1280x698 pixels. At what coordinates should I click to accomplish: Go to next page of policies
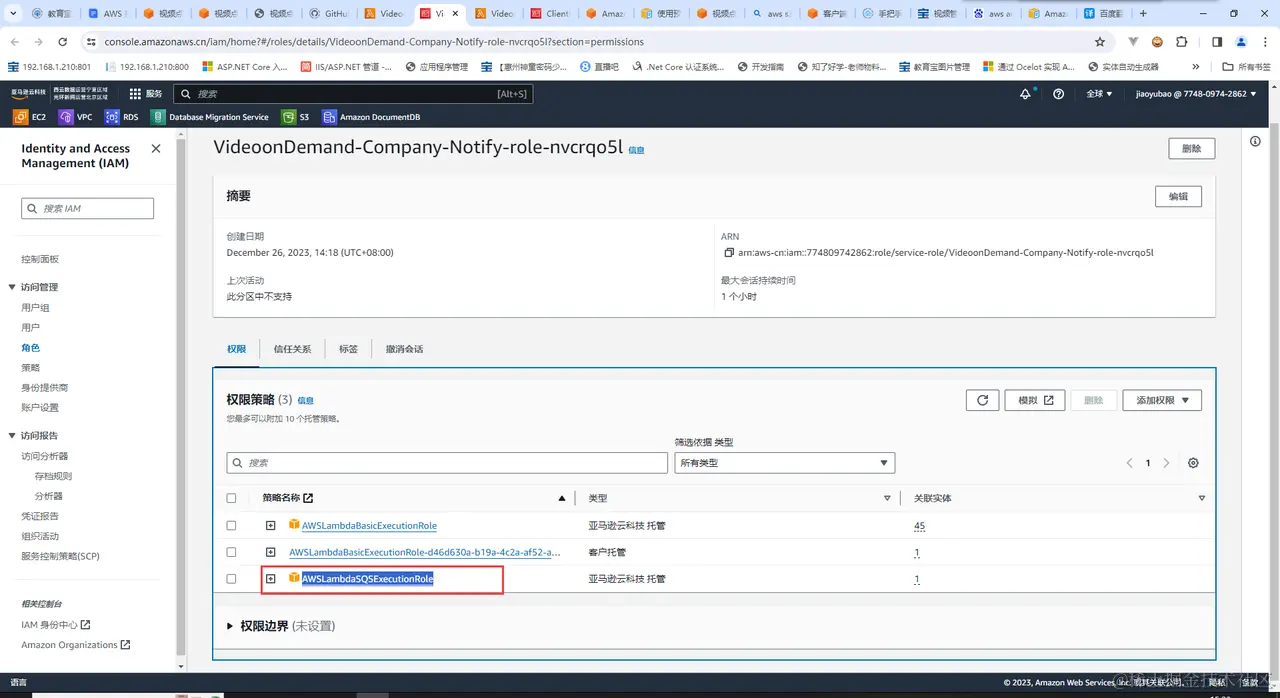click(1166, 463)
